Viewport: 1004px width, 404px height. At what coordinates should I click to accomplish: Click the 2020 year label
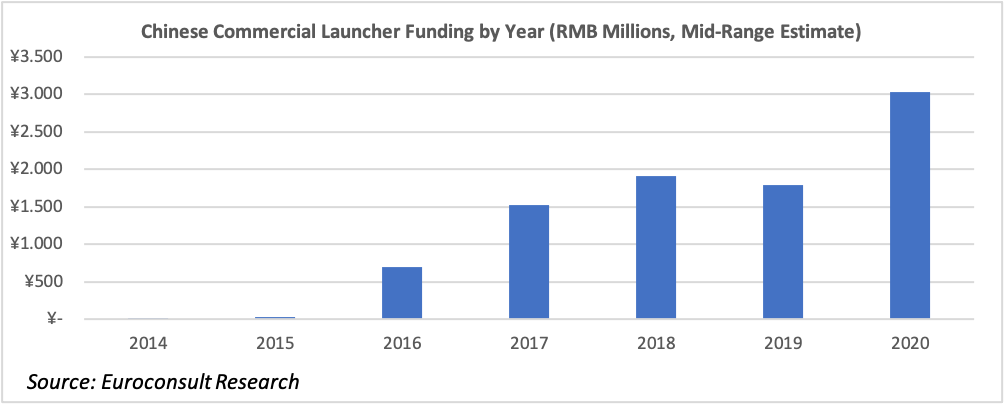pos(910,343)
